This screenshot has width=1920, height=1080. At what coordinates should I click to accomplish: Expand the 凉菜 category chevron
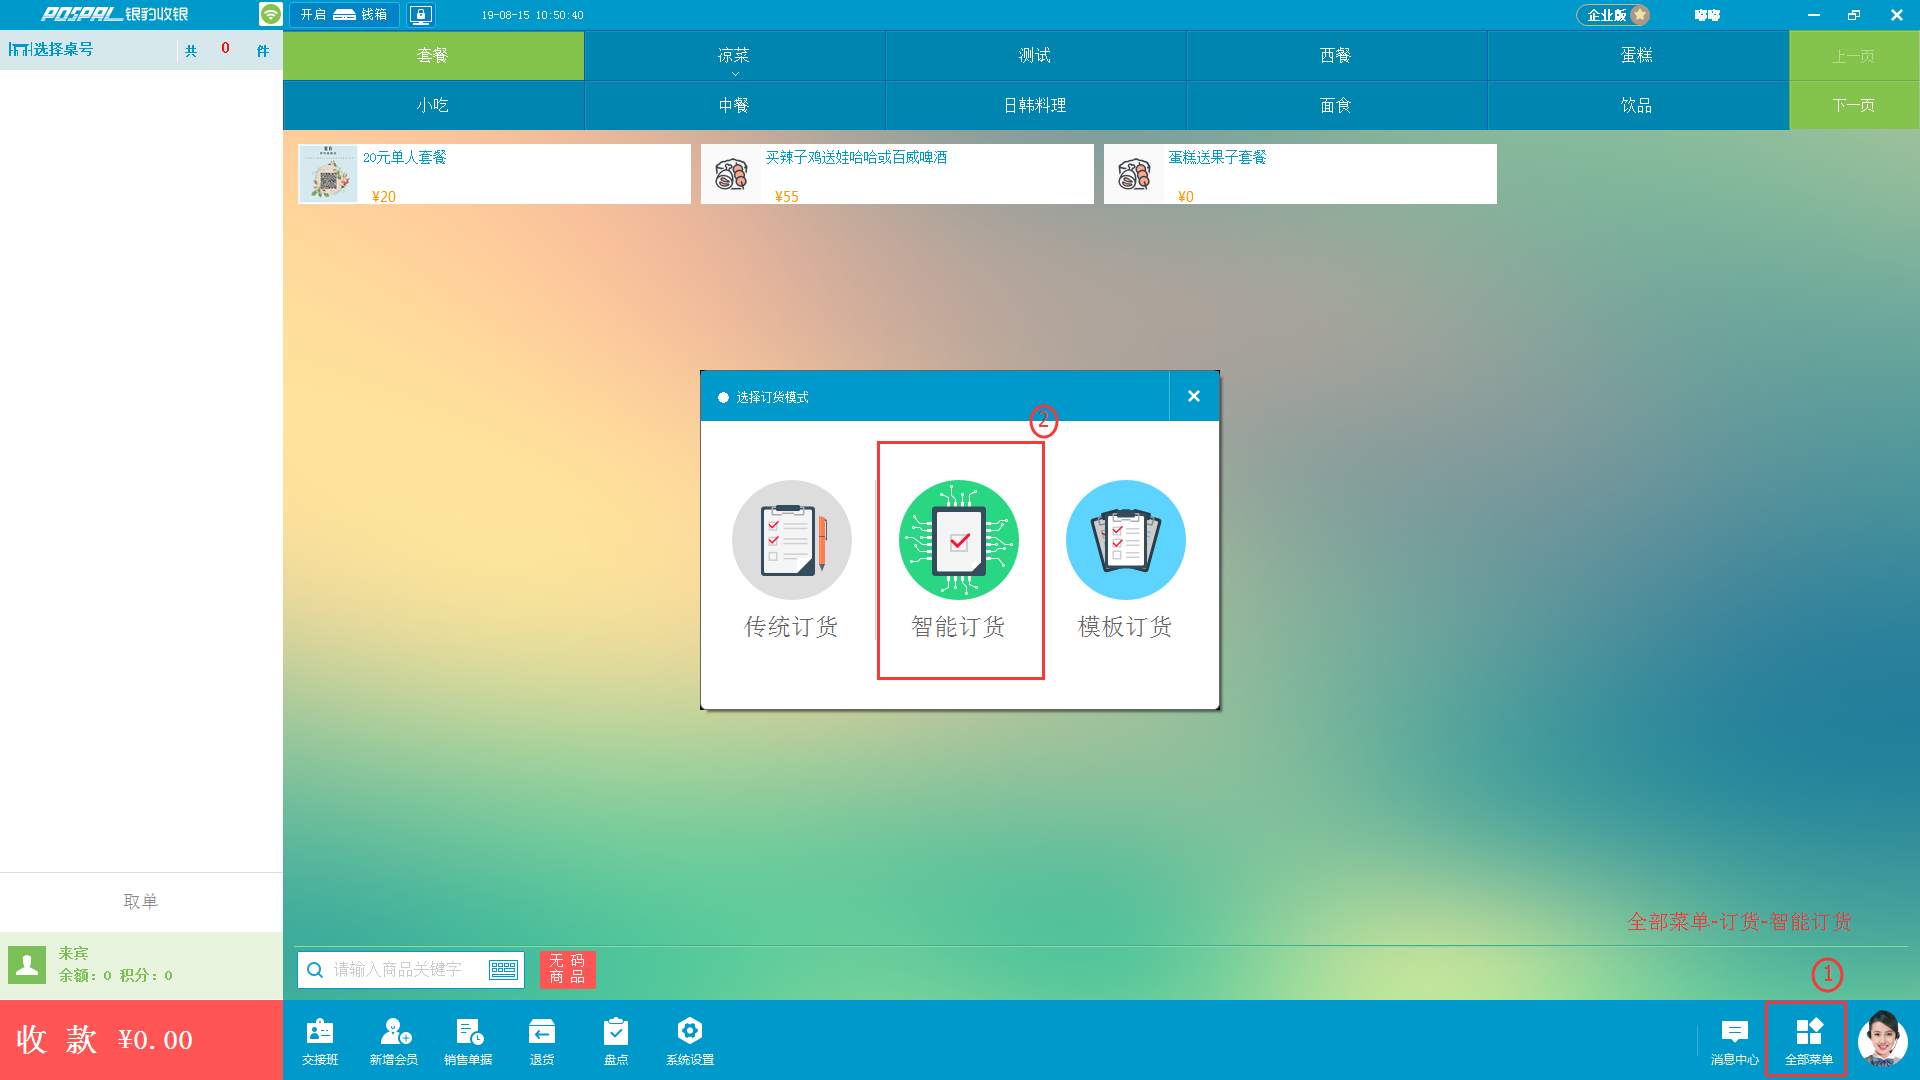pos(735,74)
